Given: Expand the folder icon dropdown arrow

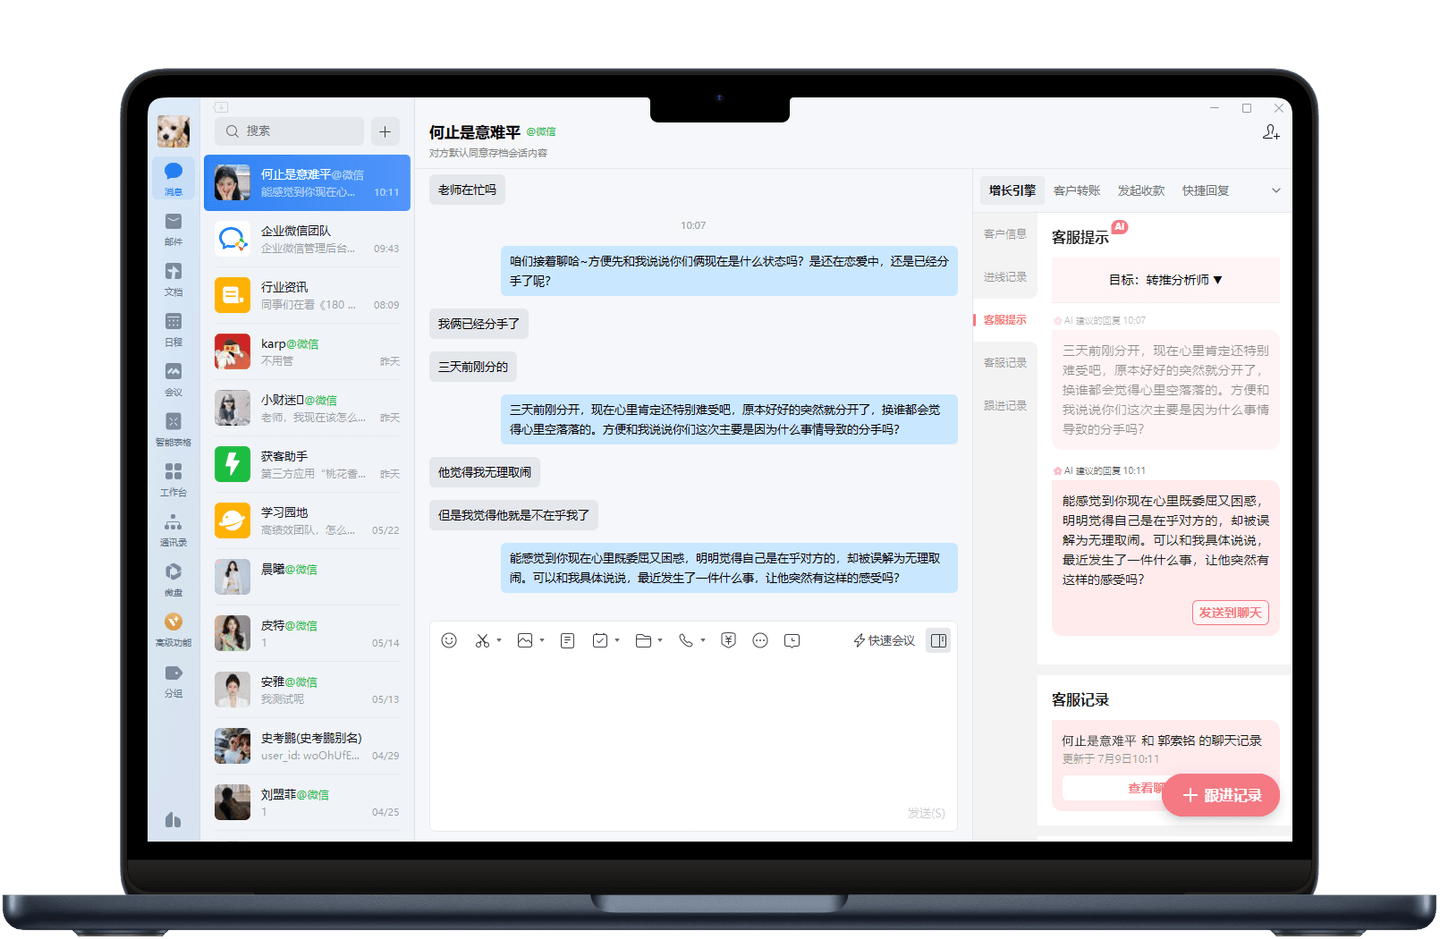Looking at the screenshot, I should 660,640.
